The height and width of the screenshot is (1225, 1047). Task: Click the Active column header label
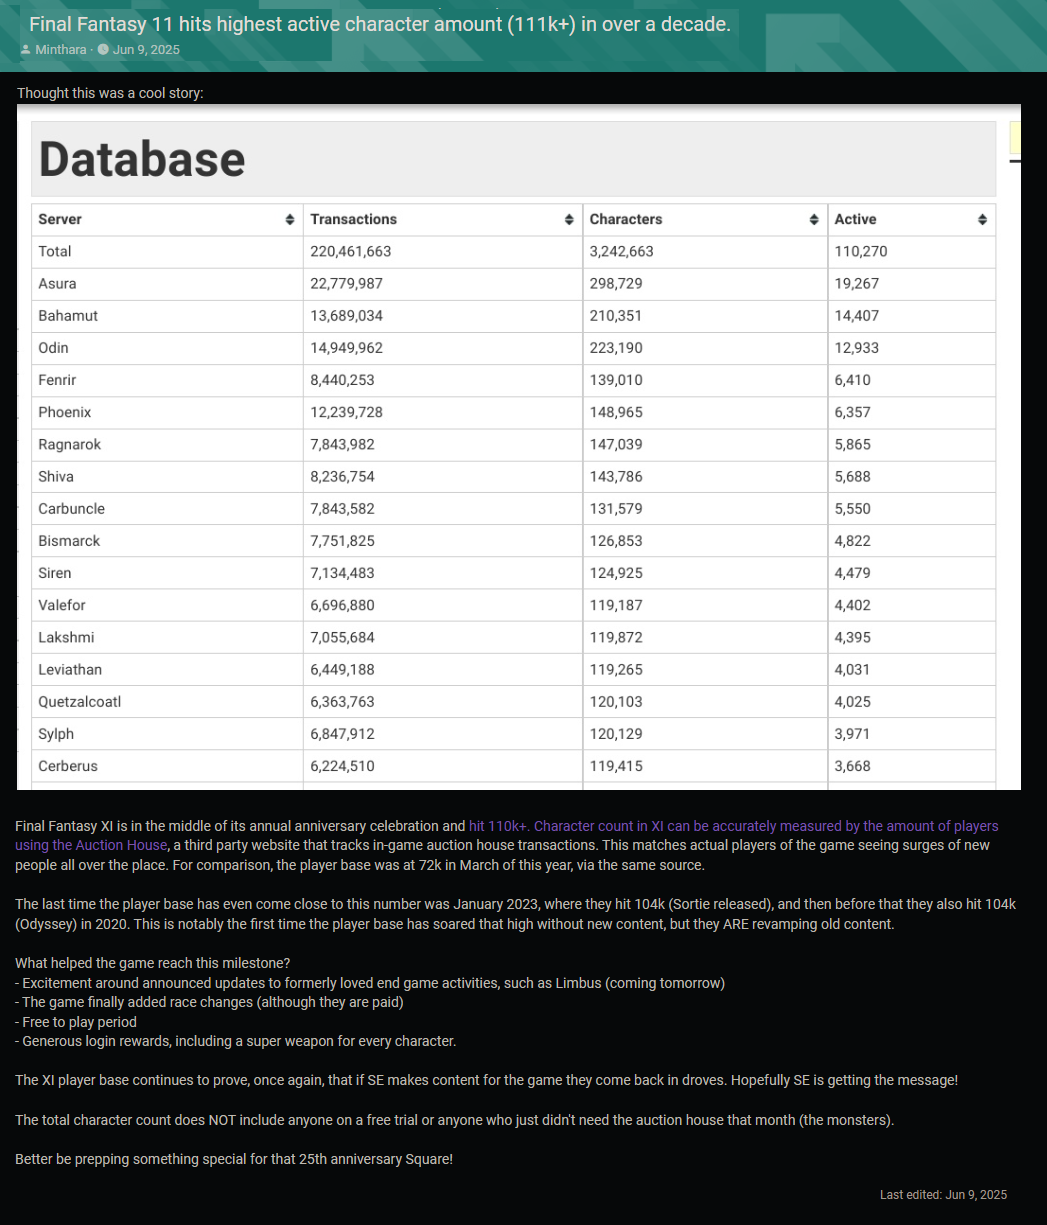pyautogui.click(x=855, y=219)
